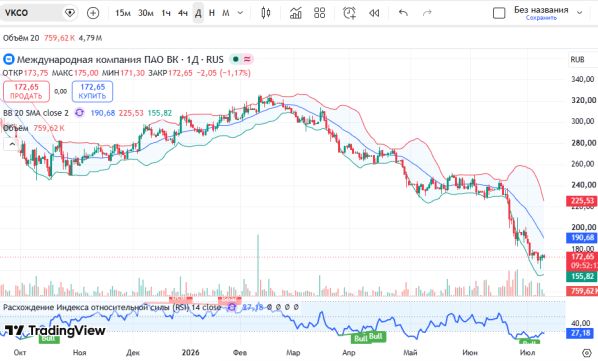Image resolution: width=598 pixels, height=361 pixels.
Task: Click the purple icon beside BB indicator
Action: click(x=79, y=113)
